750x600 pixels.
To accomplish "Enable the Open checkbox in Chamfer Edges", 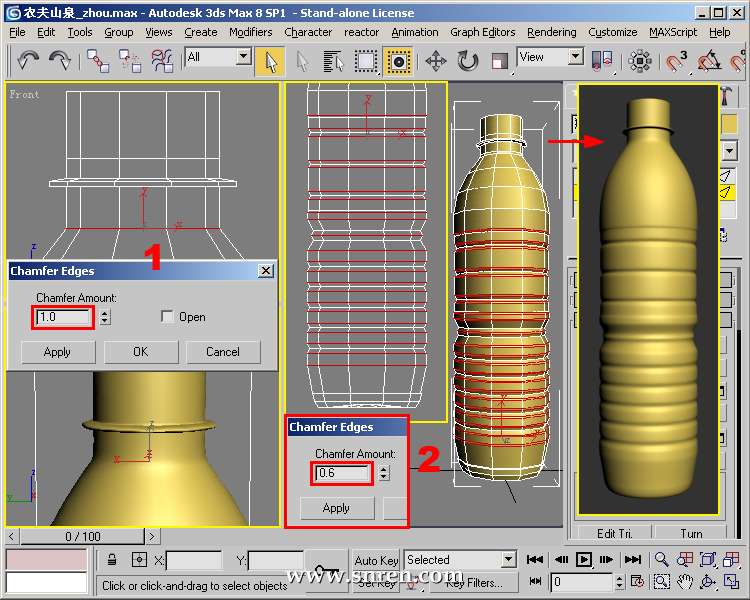I will click(x=168, y=317).
